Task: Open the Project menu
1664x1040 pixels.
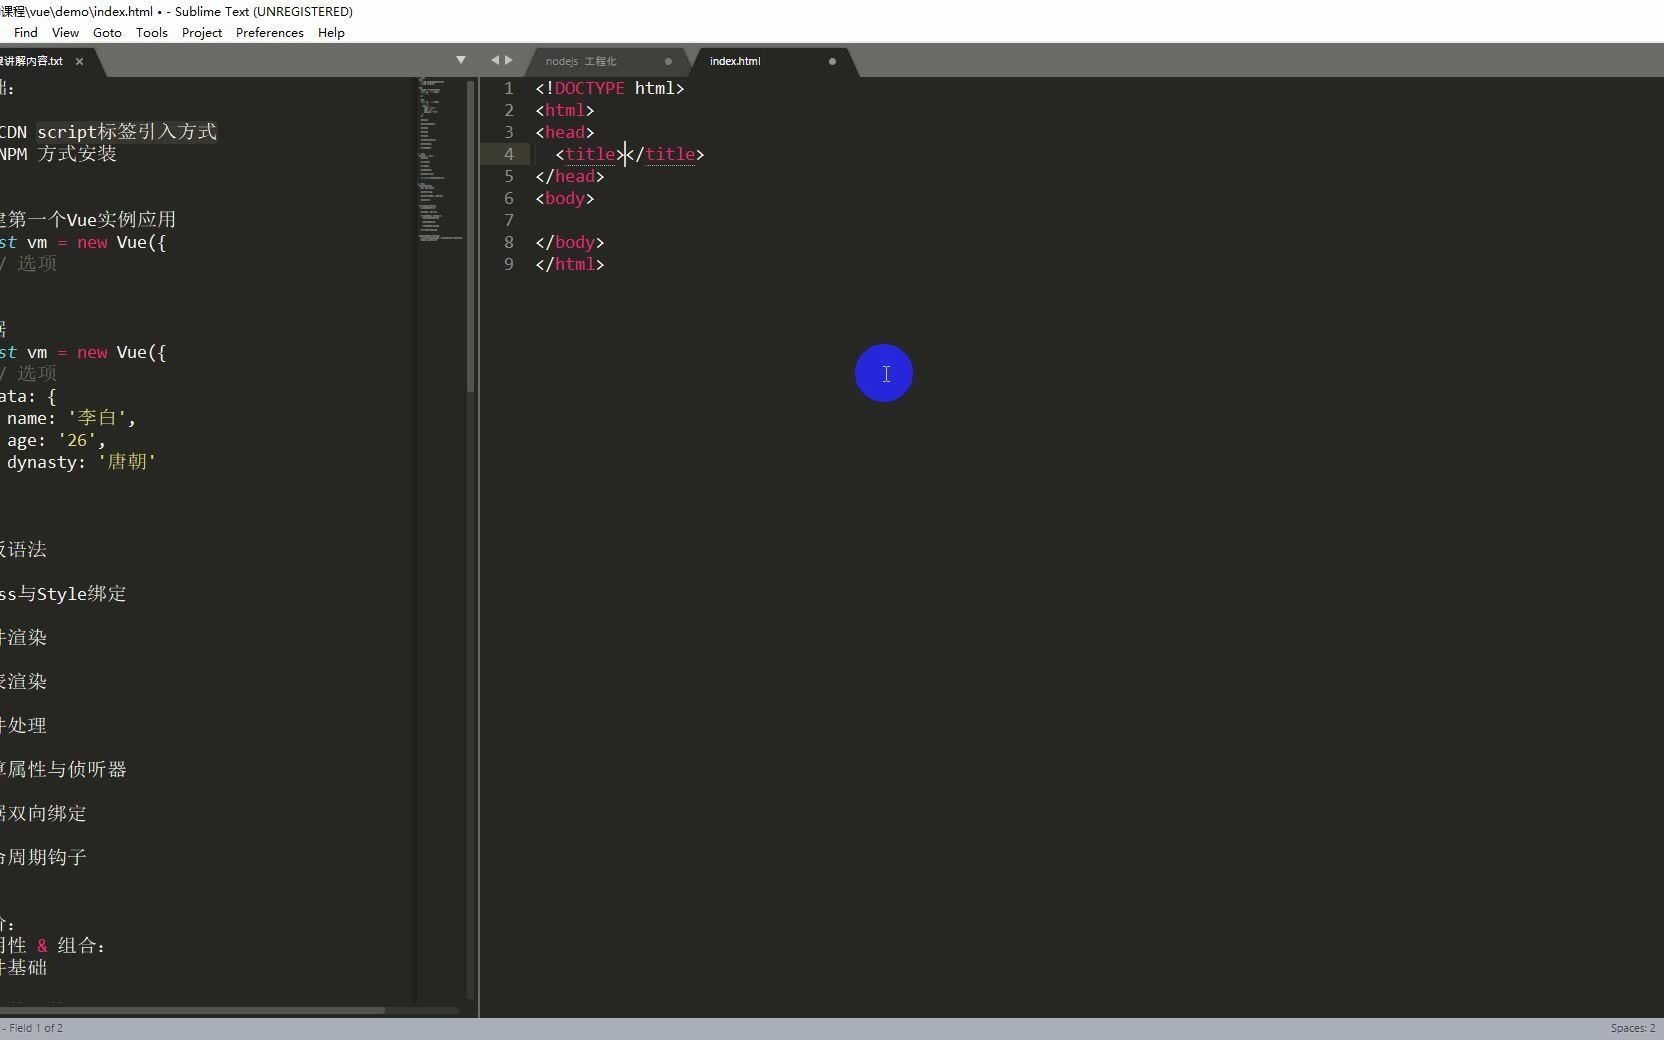Action: (x=202, y=32)
